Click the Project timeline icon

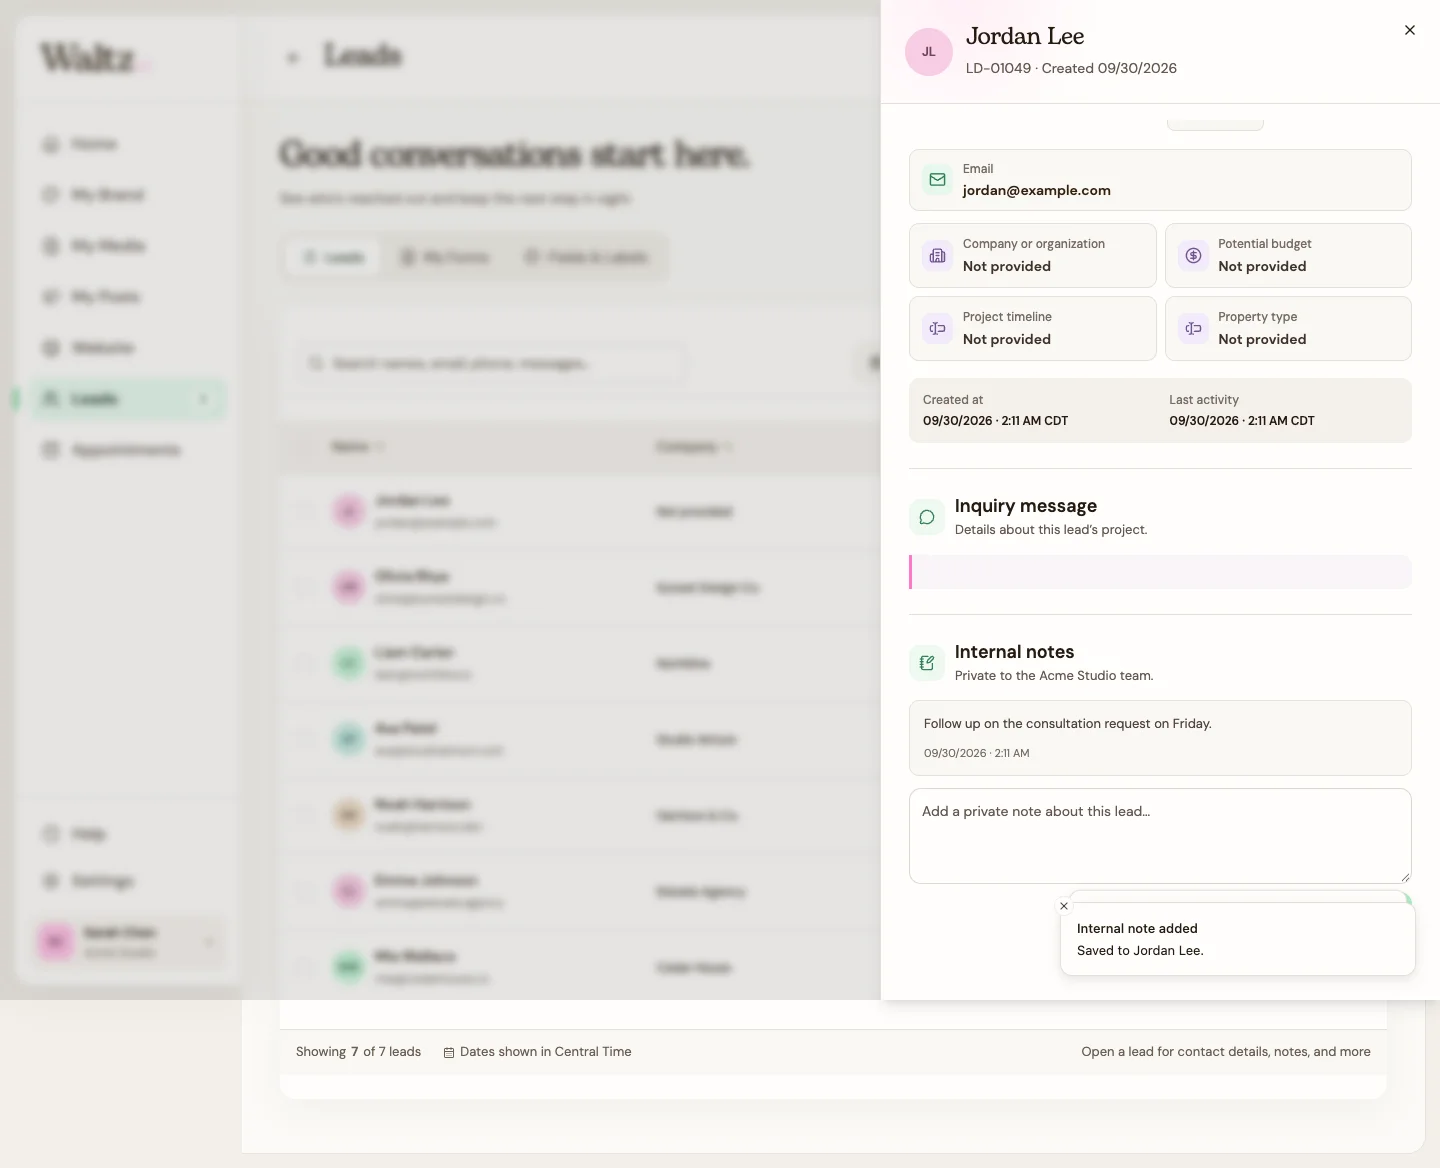click(937, 328)
